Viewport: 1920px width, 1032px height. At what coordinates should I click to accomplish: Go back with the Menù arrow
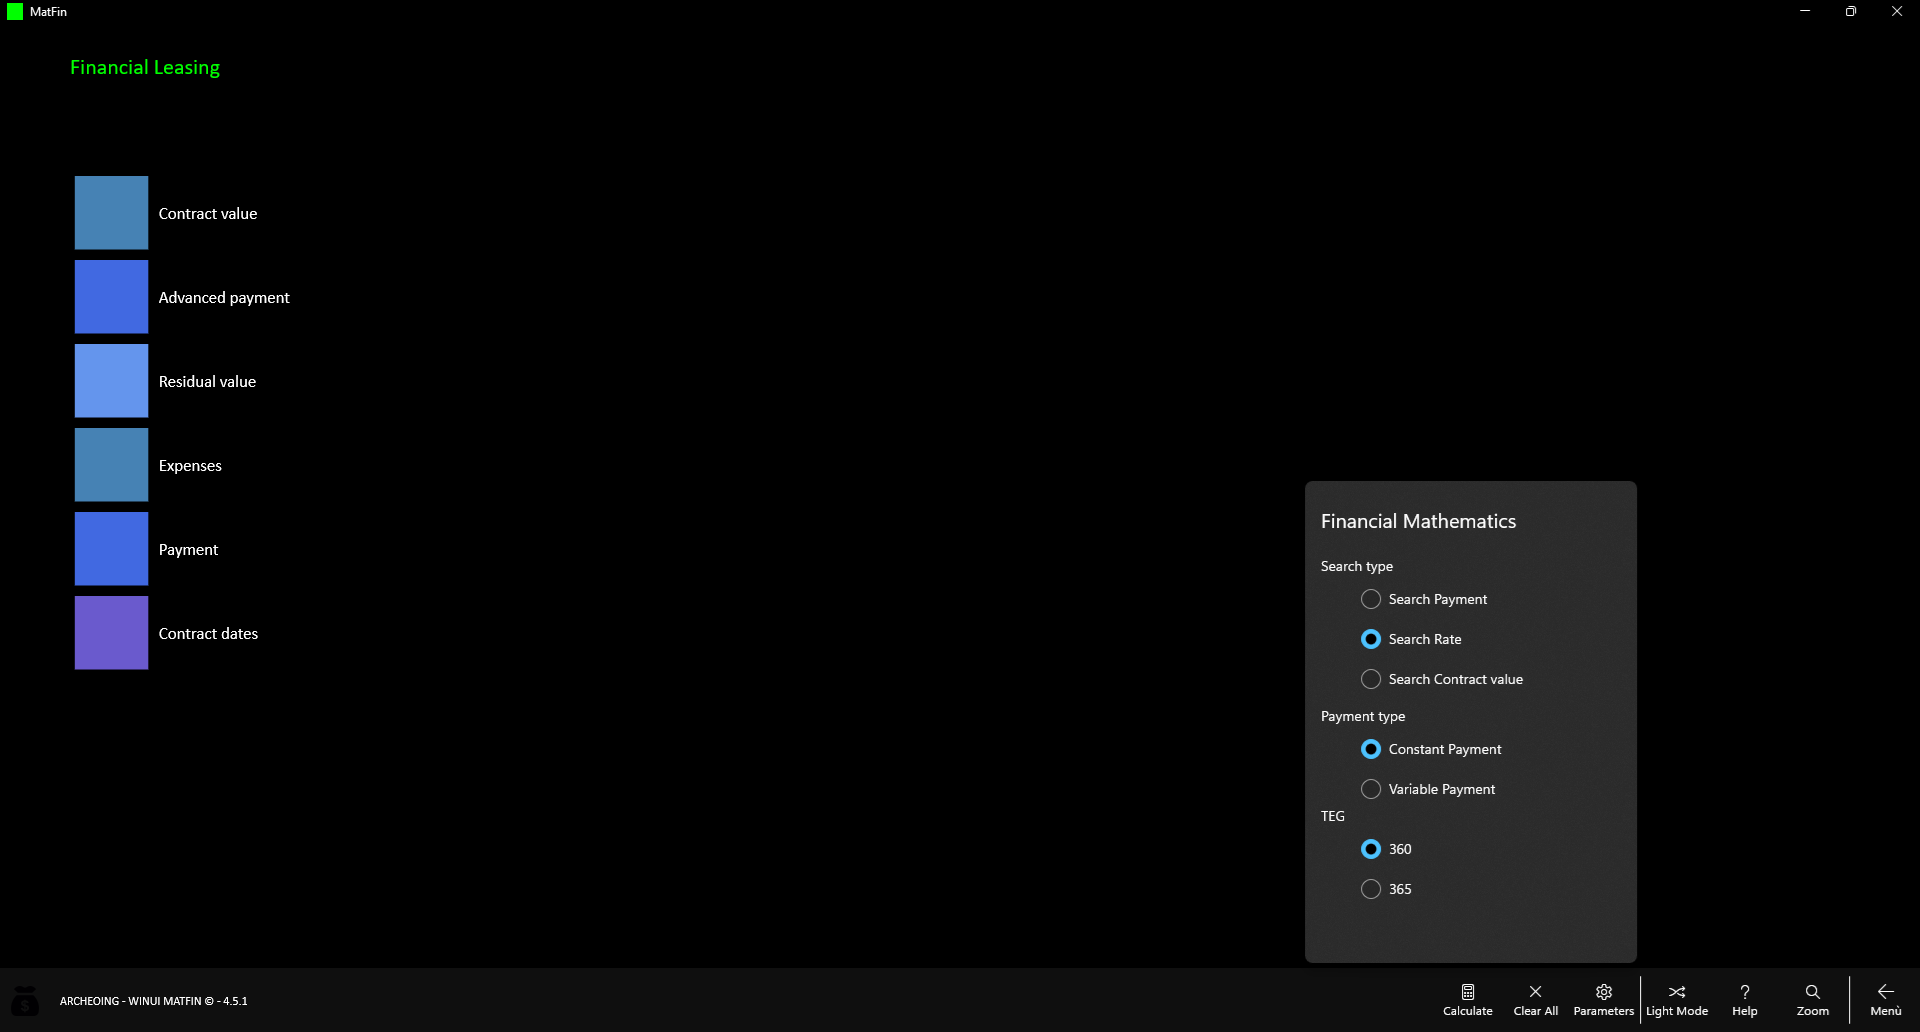[1886, 1000]
